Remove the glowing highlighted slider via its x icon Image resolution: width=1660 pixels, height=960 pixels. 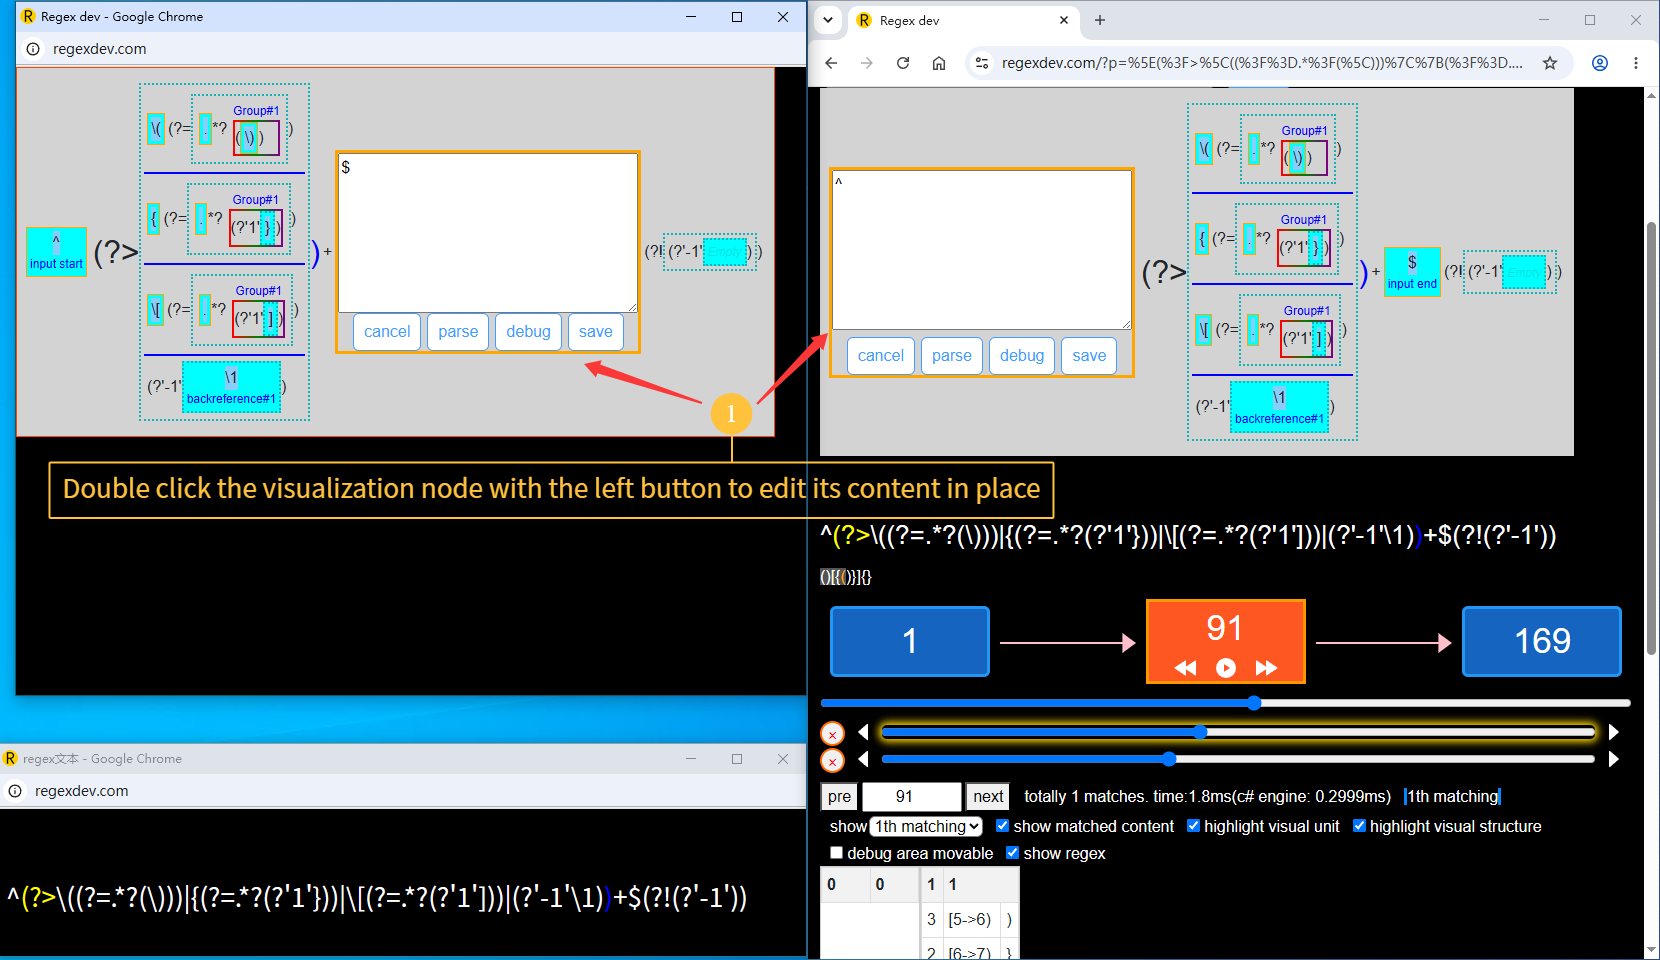point(832,734)
